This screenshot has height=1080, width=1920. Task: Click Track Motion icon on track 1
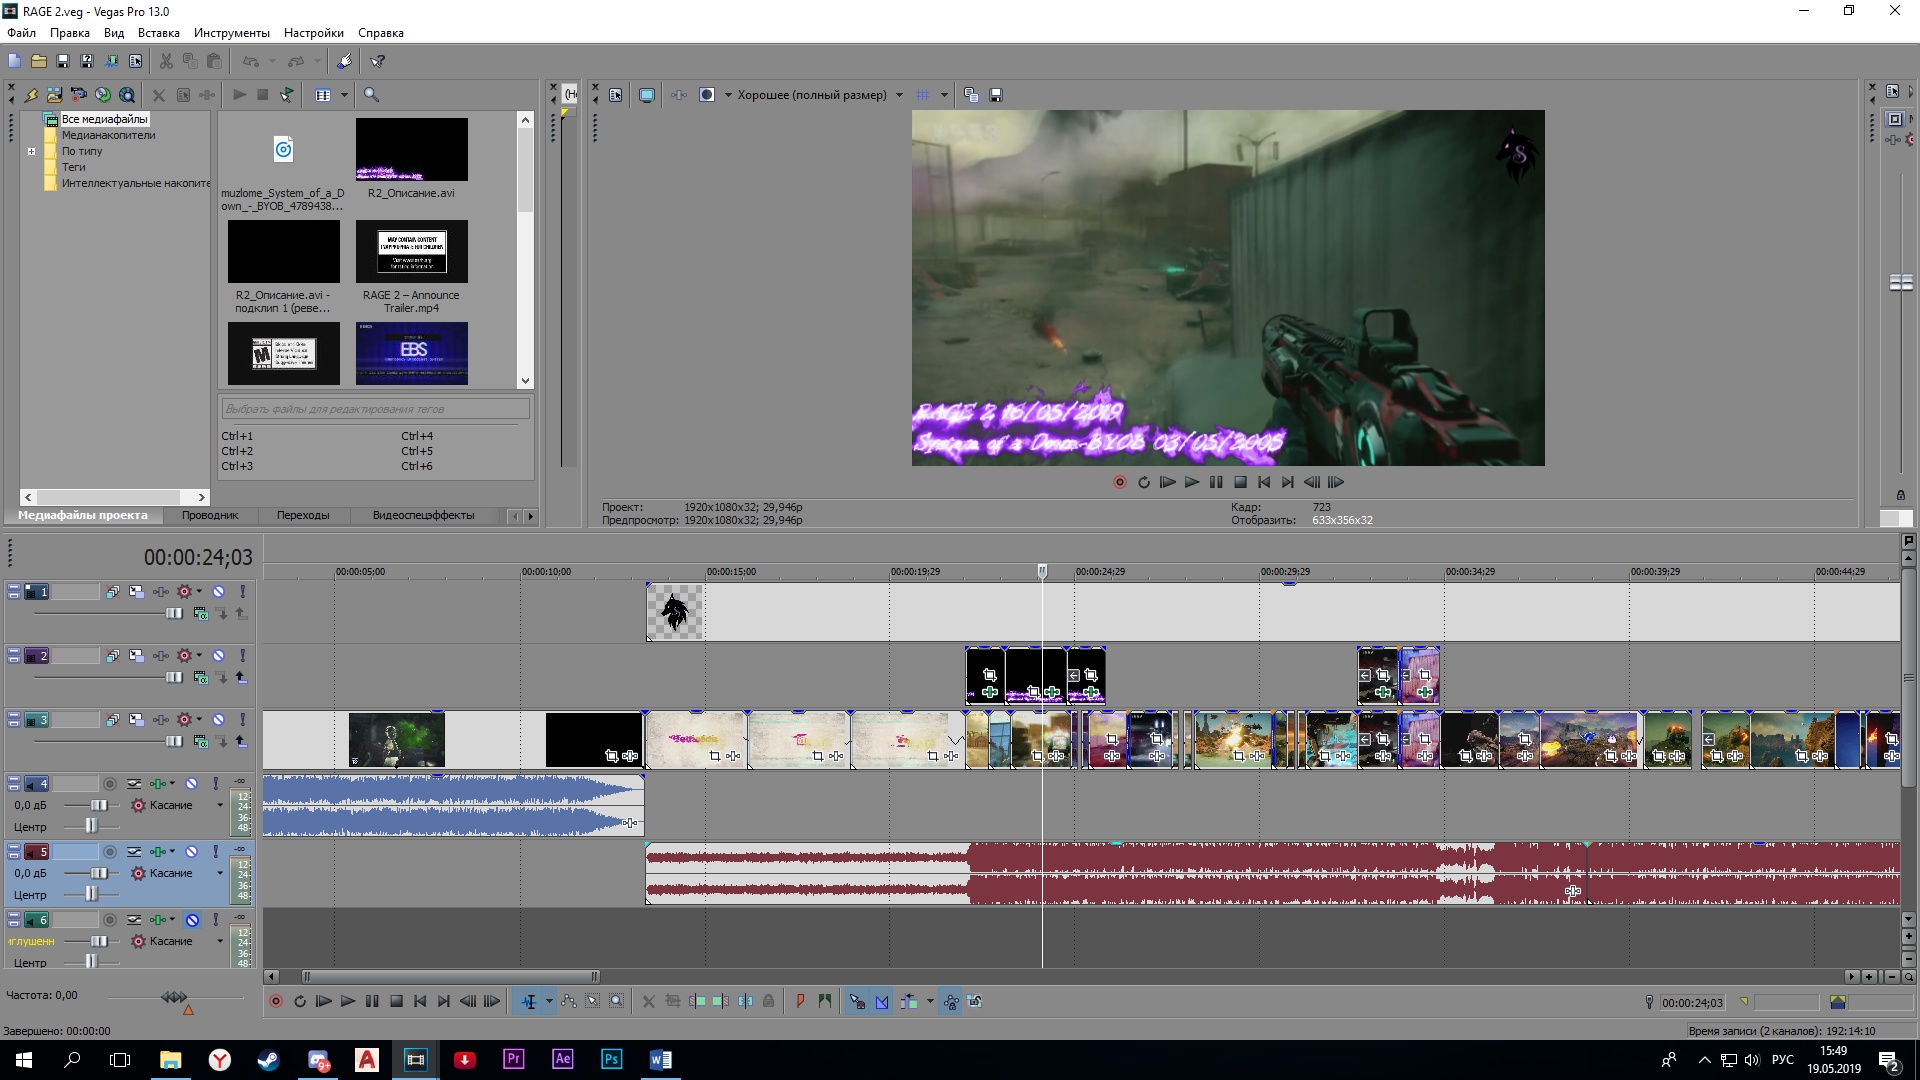(136, 592)
